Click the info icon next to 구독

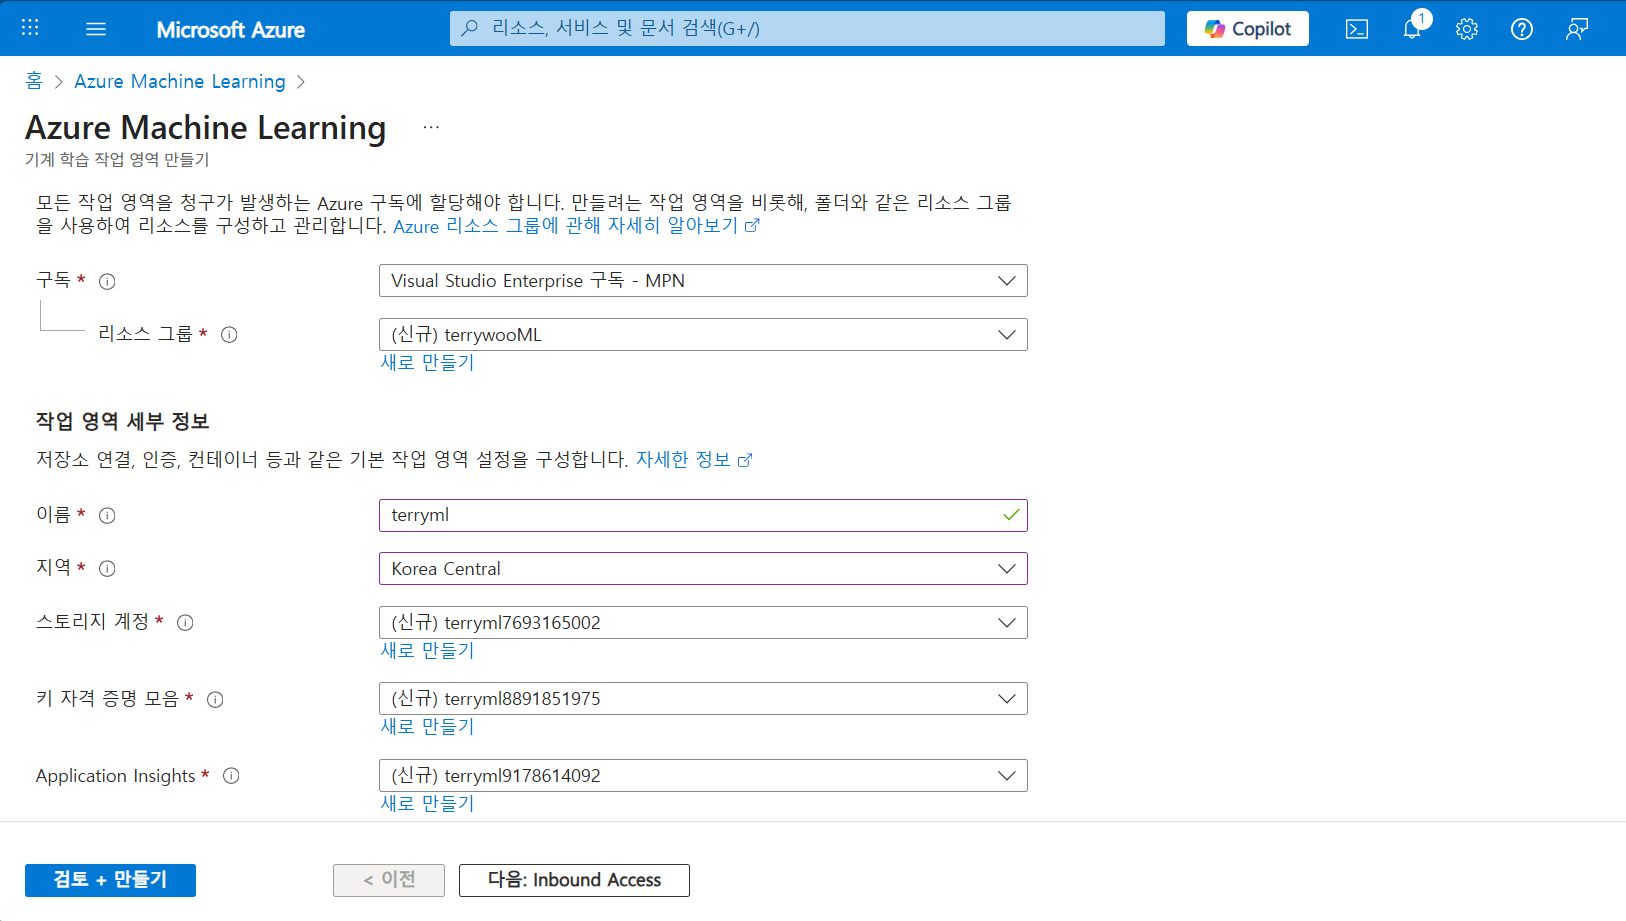coord(107,281)
